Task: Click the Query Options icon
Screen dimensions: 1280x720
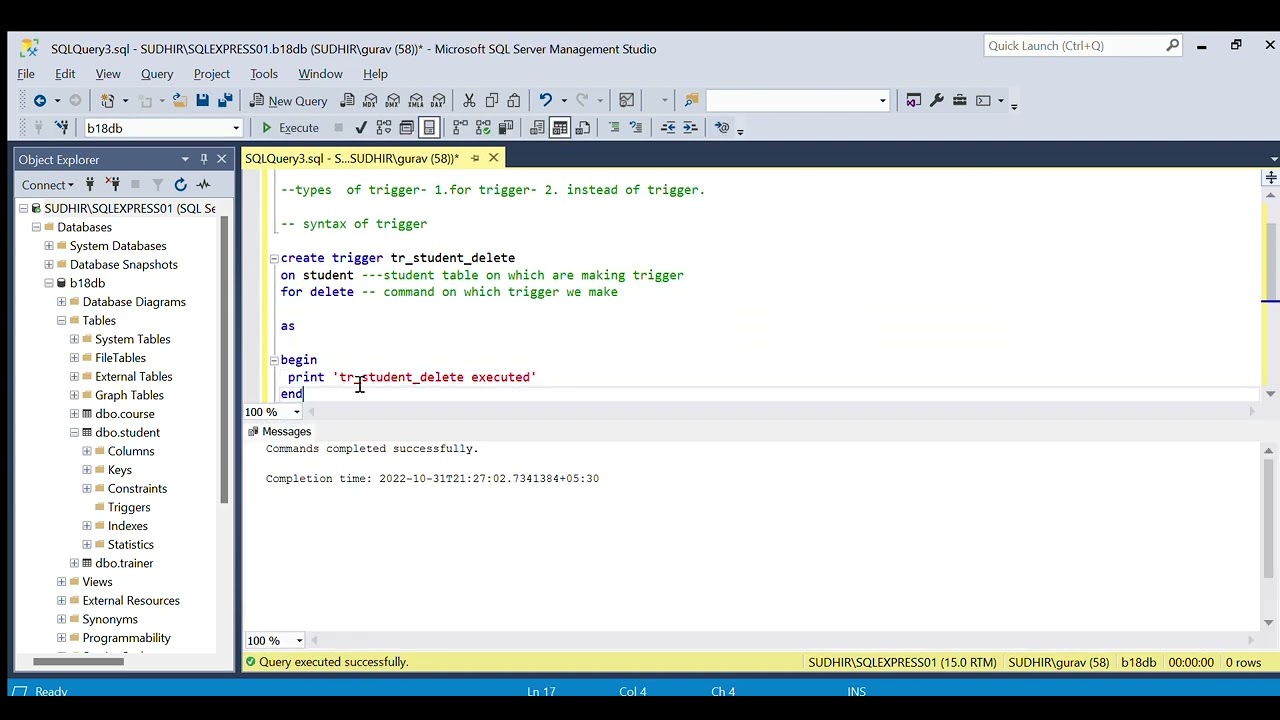Action: [x=406, y=128]
